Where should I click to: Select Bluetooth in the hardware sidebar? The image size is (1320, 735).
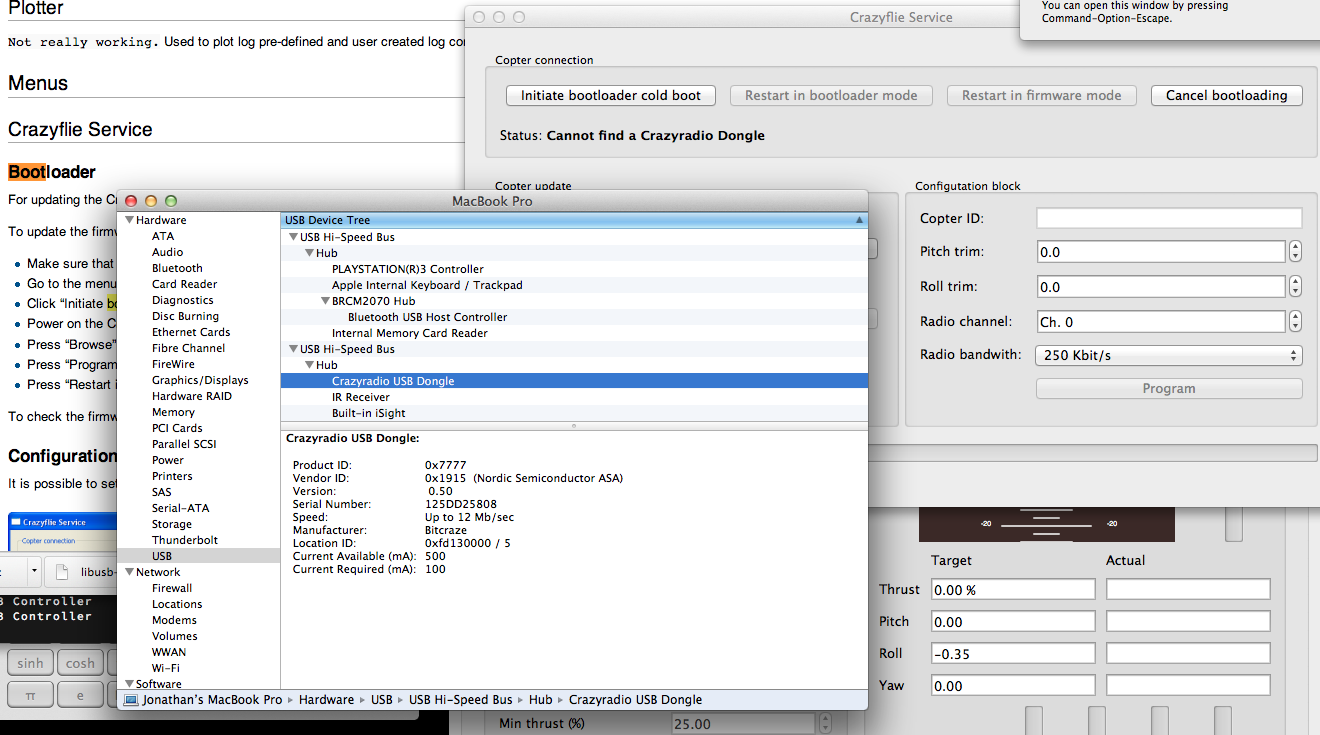(177, 268)
